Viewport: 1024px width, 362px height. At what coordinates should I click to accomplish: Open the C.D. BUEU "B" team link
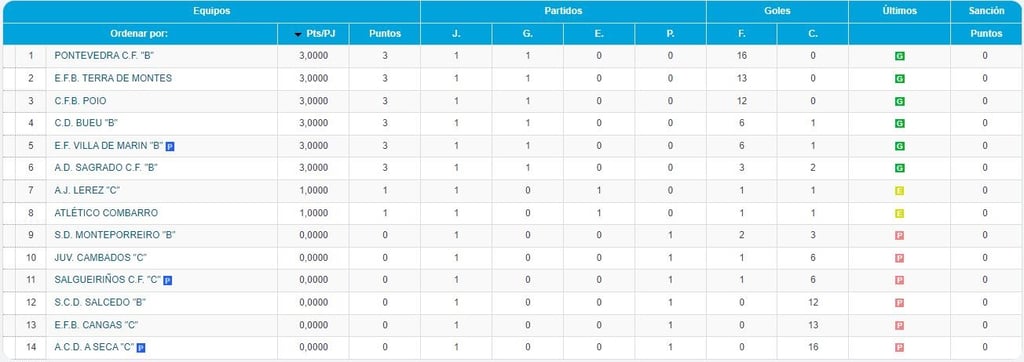tap(86, 123)
